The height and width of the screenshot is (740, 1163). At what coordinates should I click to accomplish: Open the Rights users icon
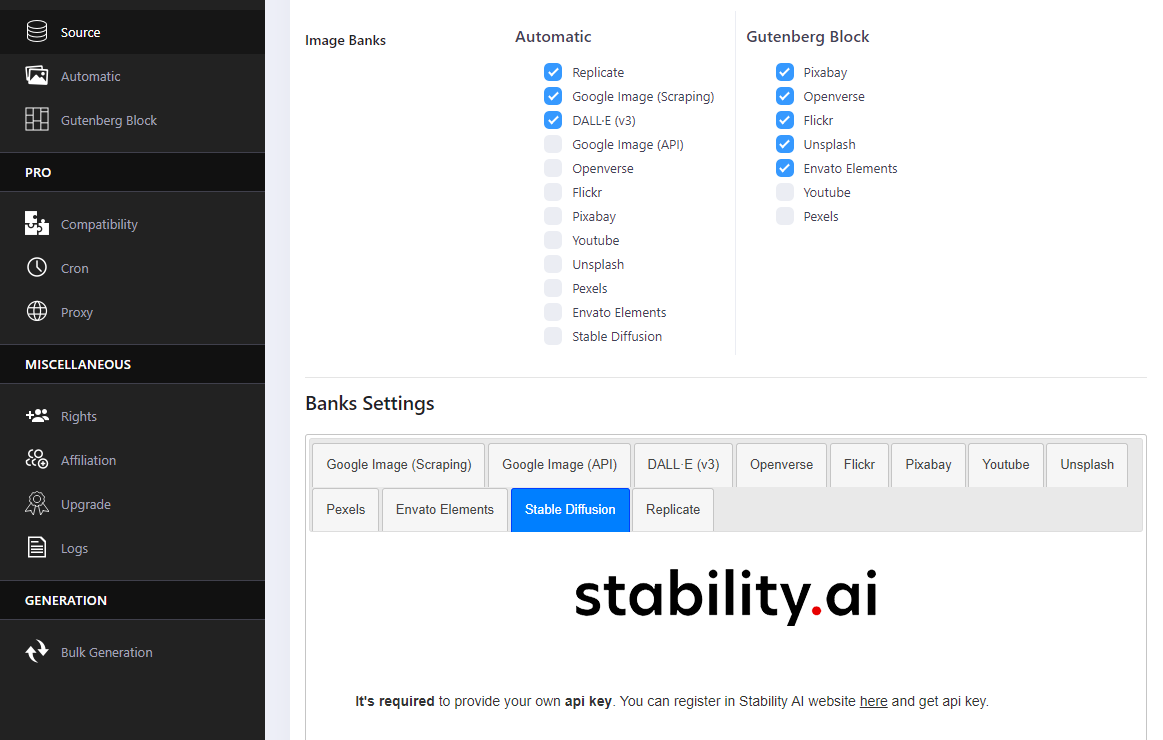(x=37, y=416)
